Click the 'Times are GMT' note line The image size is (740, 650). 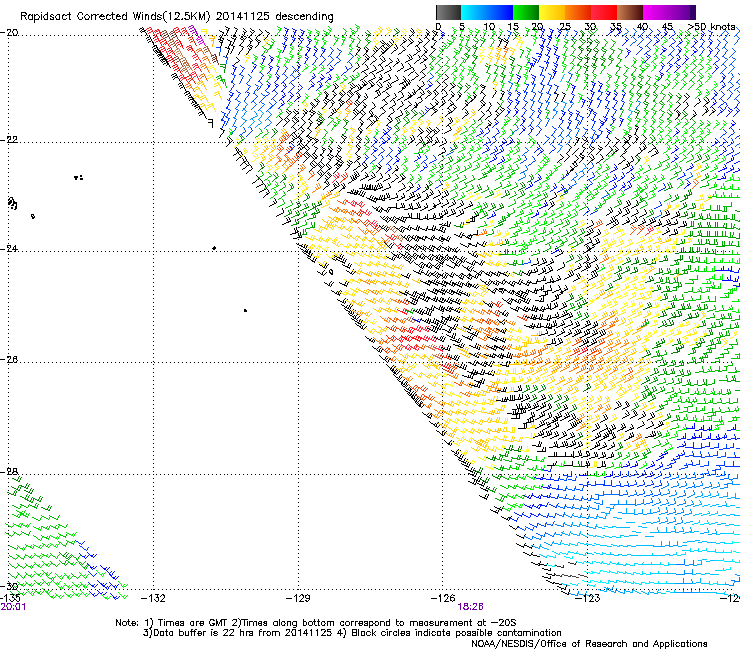pos(316,623)
